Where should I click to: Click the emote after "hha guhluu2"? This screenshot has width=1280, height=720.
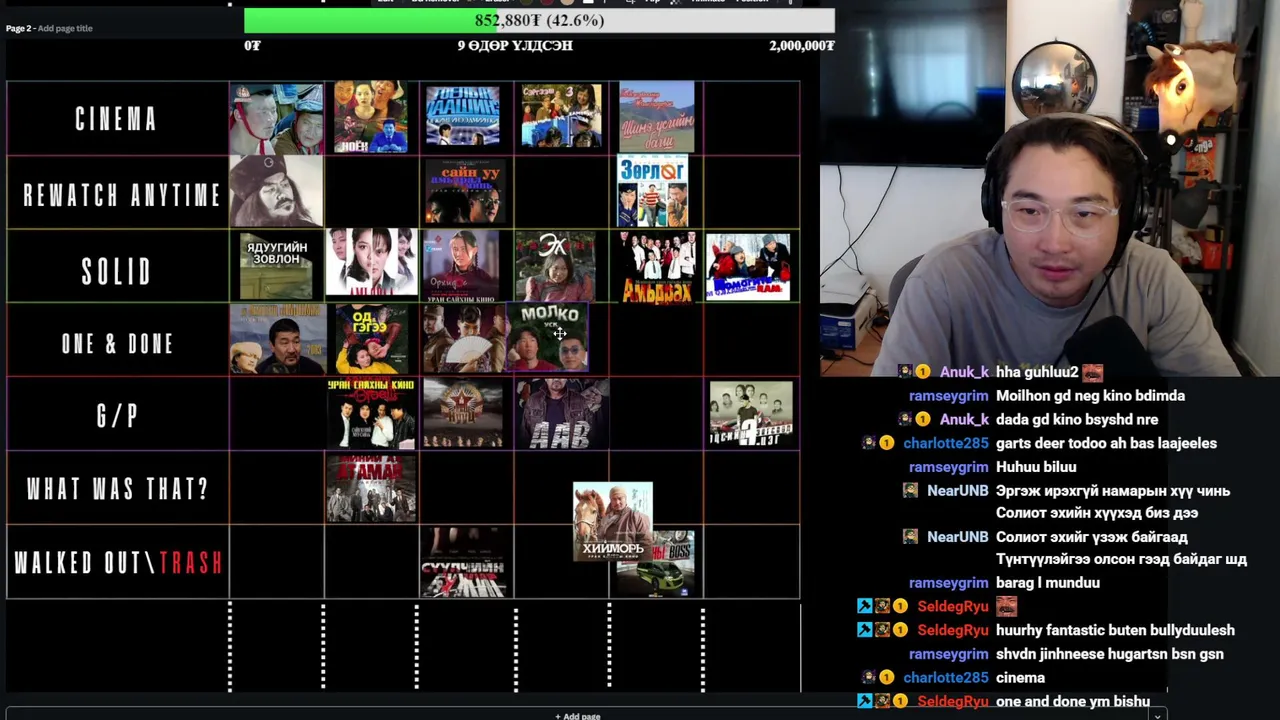[x=1092, y=372]
